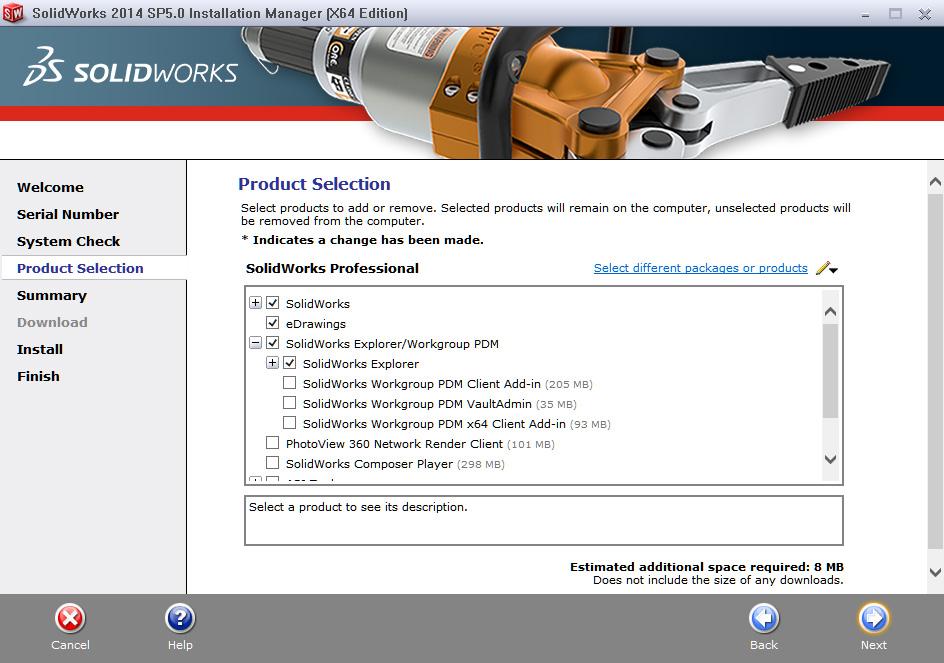Select the 'eDrawings' row text
Viewport: 944px width, 663px height.
coord(315,324)
